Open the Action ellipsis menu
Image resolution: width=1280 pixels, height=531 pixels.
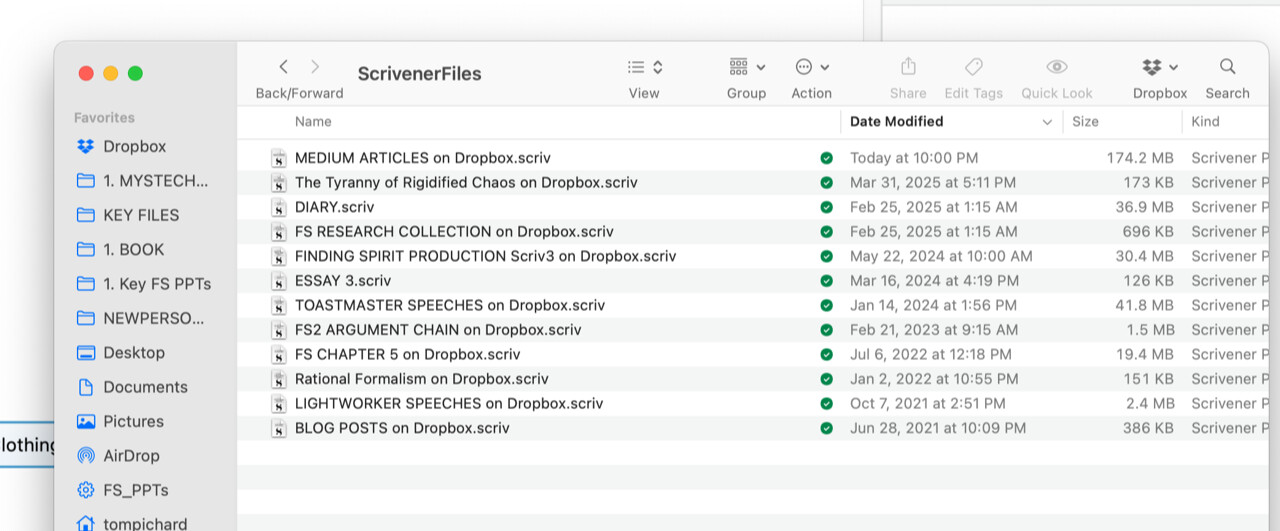812,67
